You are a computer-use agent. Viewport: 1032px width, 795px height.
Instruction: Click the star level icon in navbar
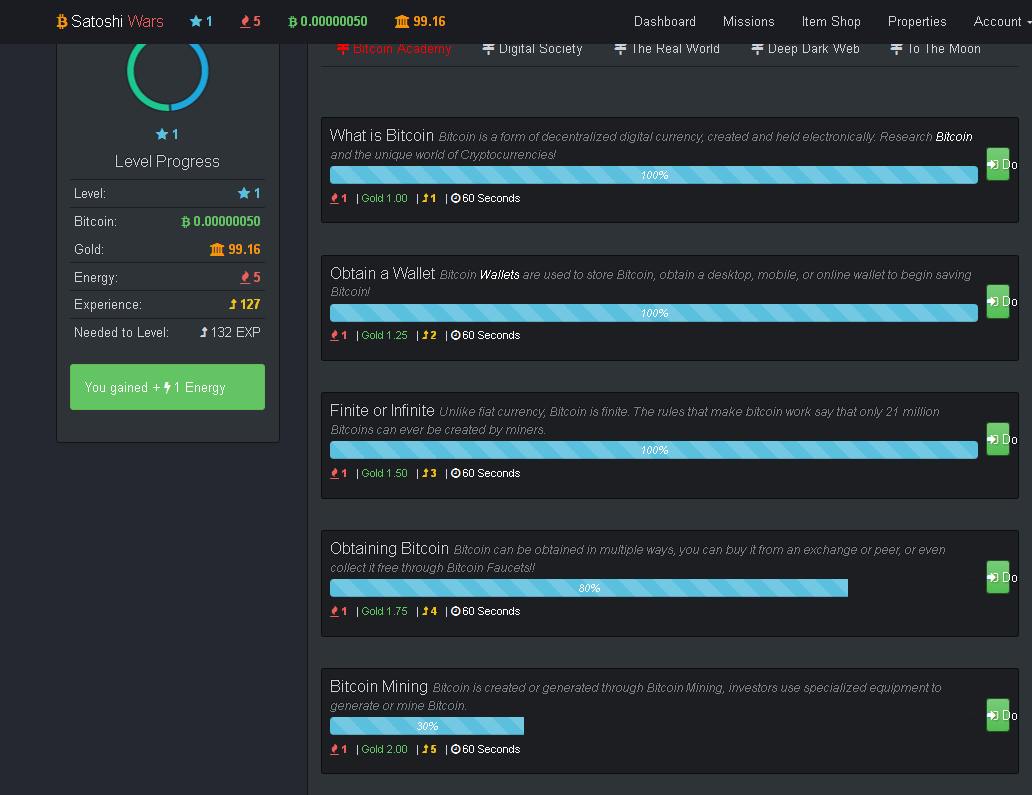[196, 21]
